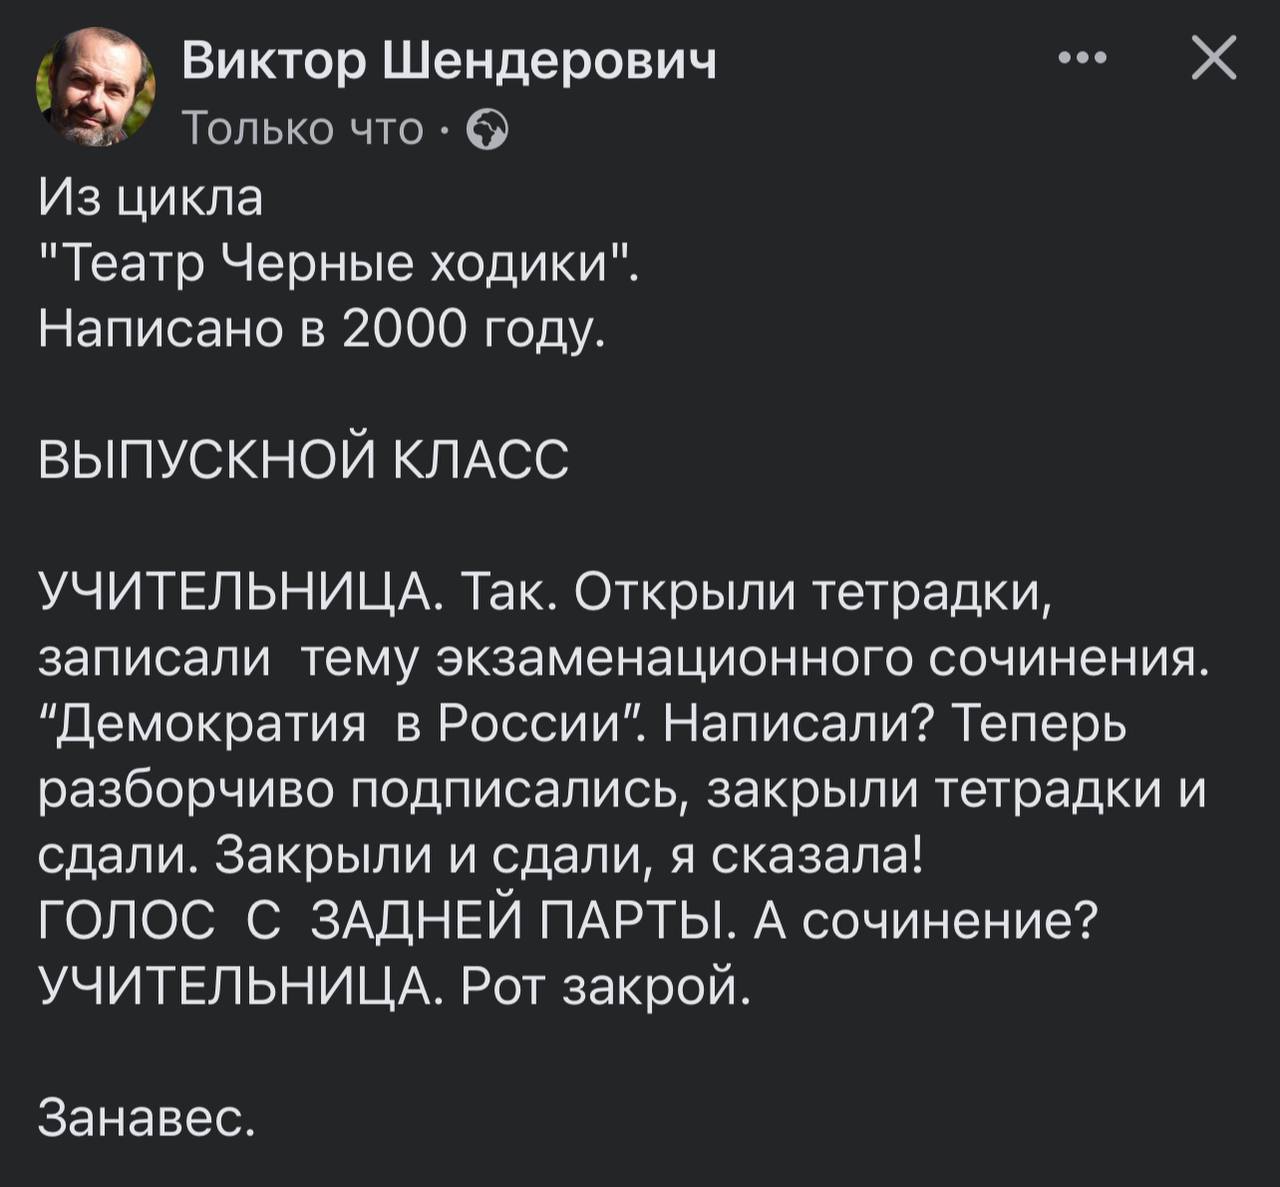
Task: Open the three-dots post options menu
Action: click(1083, 60)
